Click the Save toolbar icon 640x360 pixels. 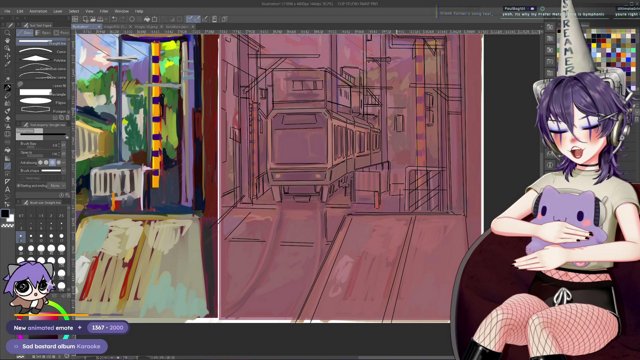[x=100, y=19]
